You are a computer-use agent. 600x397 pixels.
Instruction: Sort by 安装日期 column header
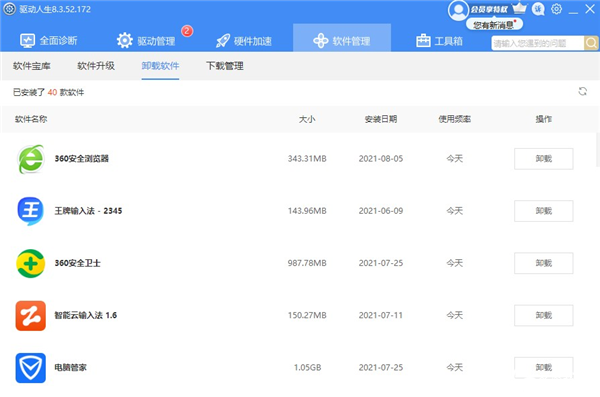(x=381, y=119)
